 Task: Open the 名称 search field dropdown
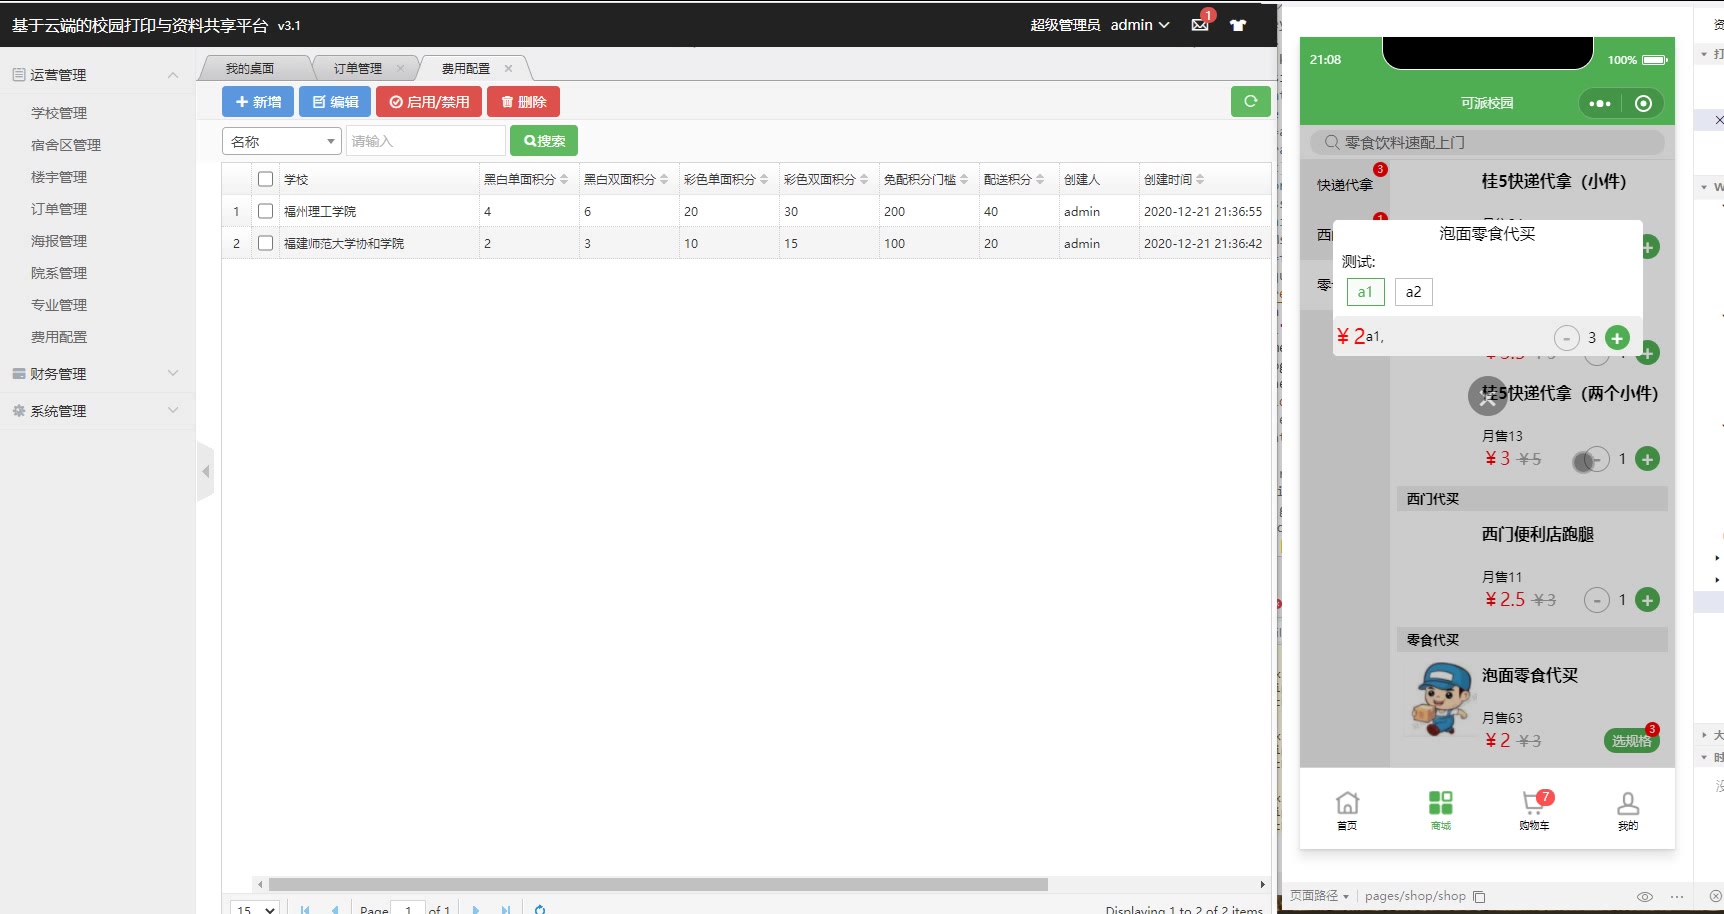(282, 141)
